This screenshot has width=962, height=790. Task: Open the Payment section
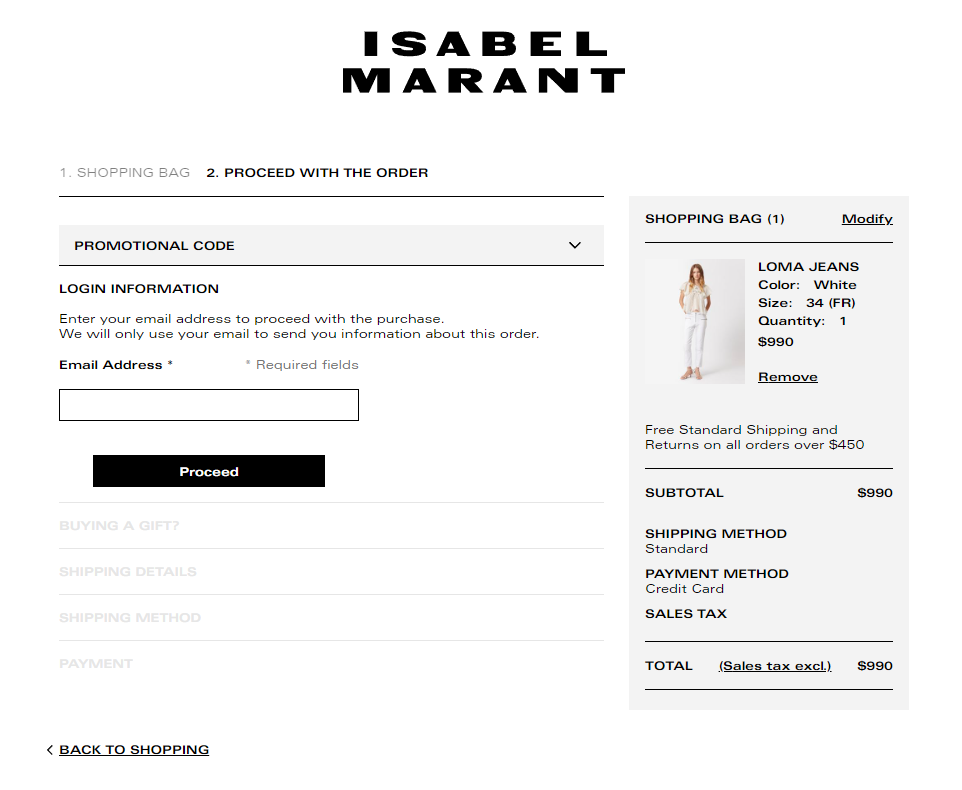(x=96, y=664)
